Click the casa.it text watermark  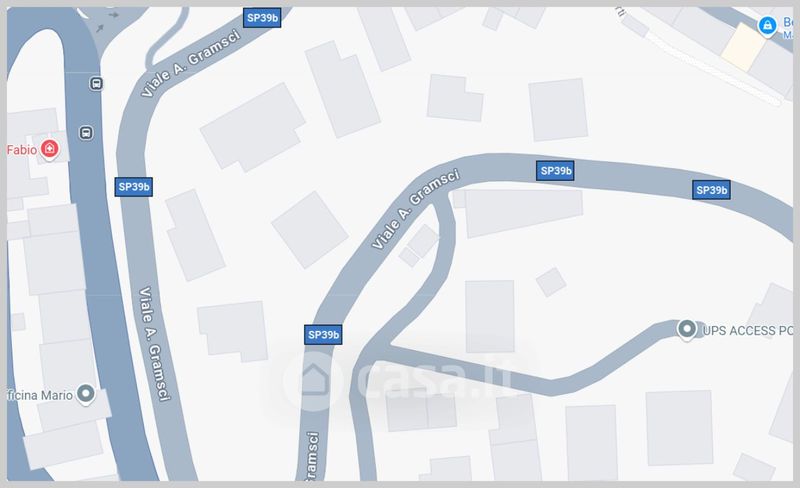[435, 379]
